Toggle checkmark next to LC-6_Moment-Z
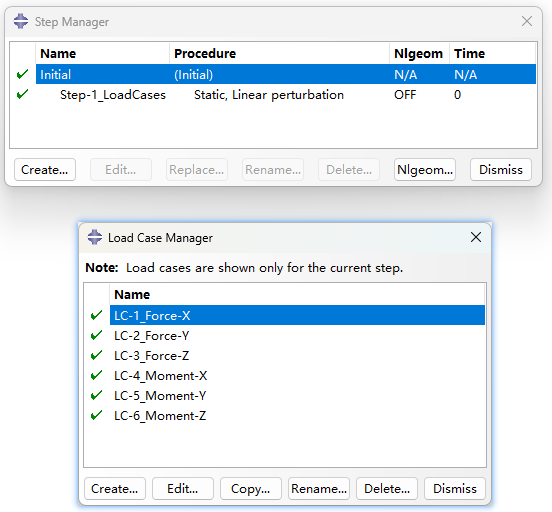This screenshot has height=512, width=552. click(96, 415)
